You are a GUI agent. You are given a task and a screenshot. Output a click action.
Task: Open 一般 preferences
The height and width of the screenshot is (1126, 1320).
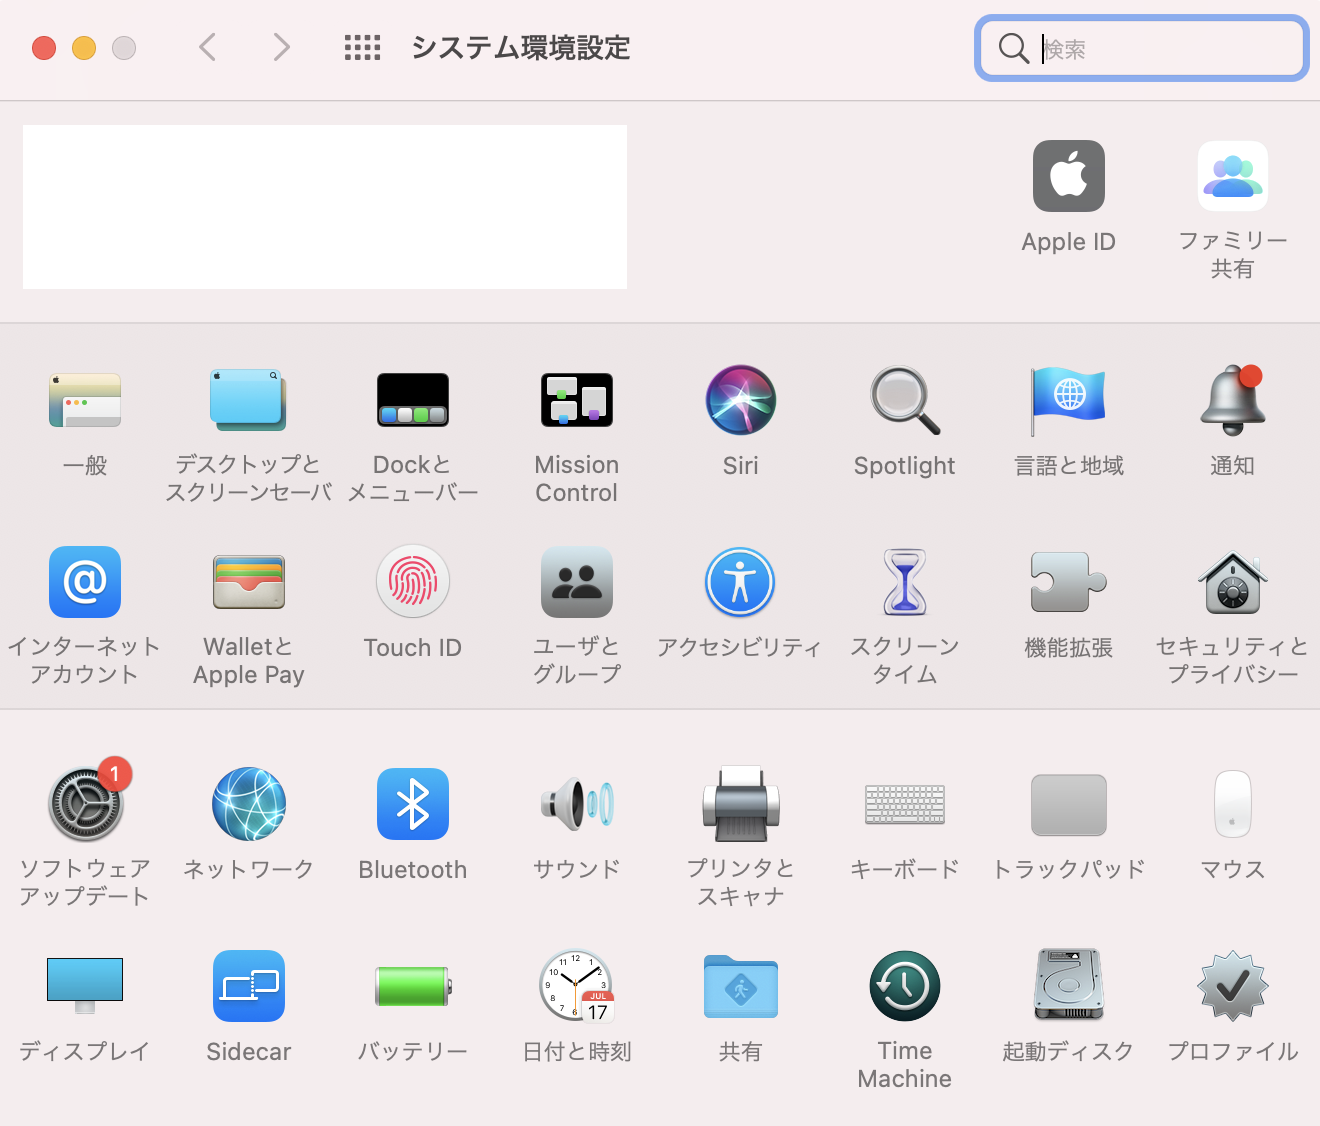[x=85, y=400]
